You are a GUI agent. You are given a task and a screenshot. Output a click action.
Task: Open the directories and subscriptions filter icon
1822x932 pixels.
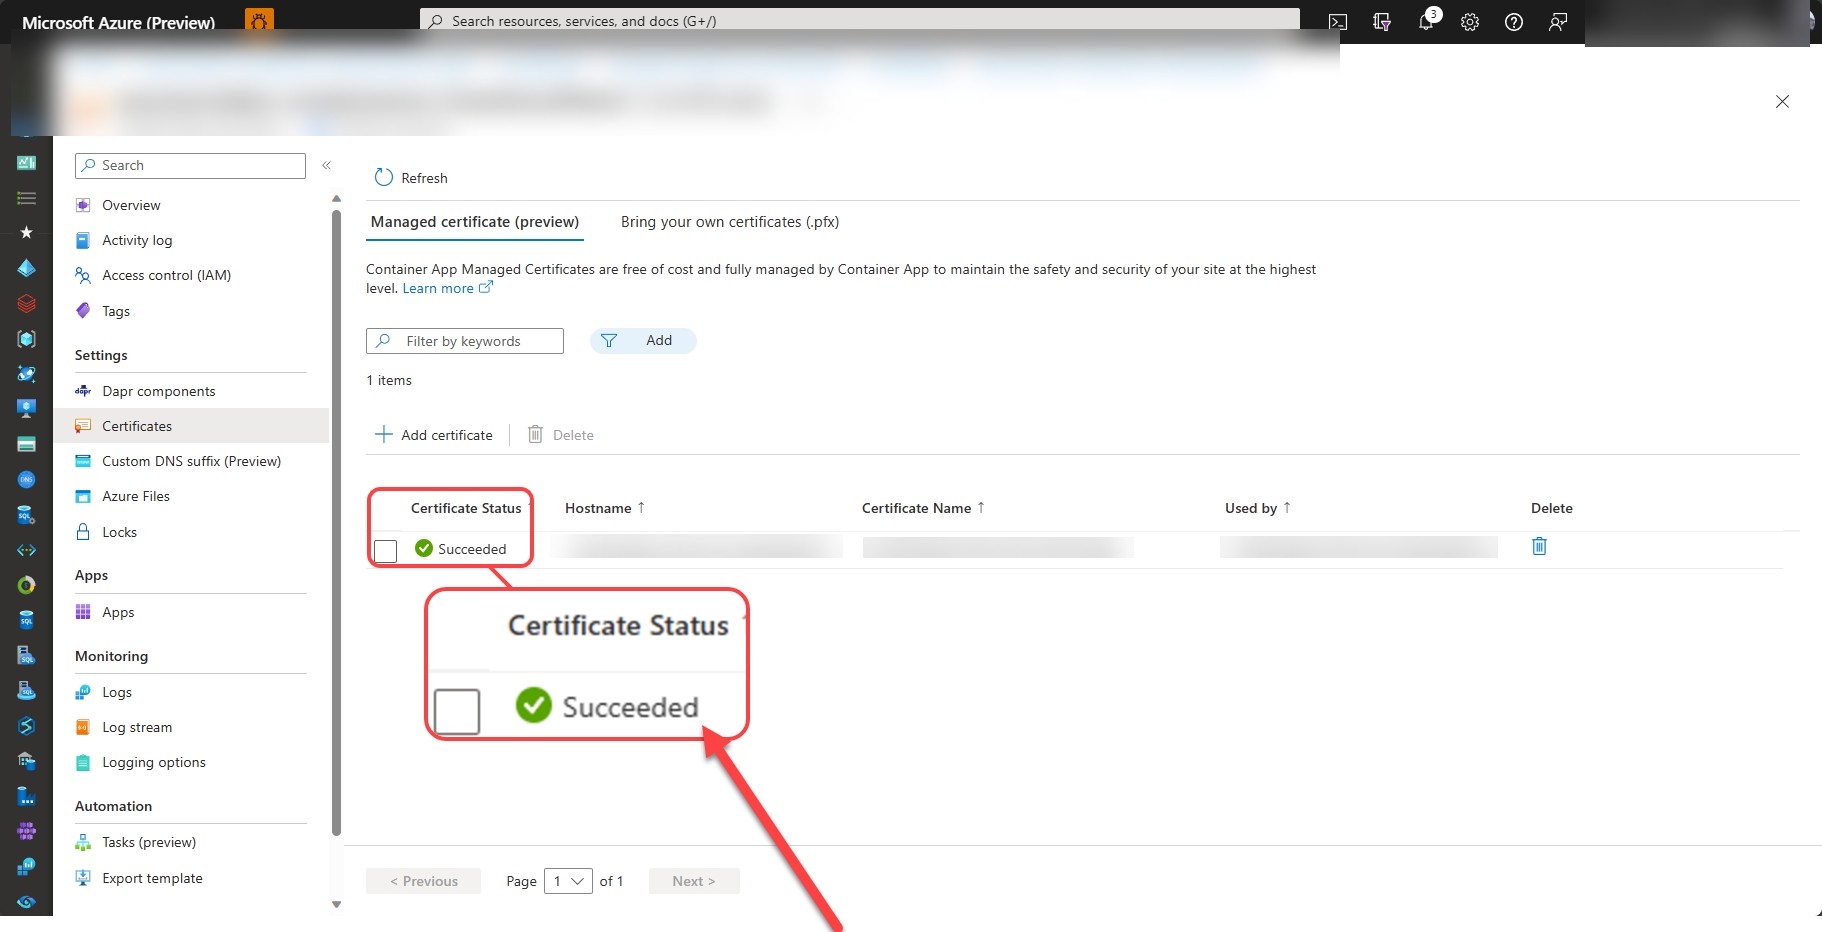point(1382,21)
